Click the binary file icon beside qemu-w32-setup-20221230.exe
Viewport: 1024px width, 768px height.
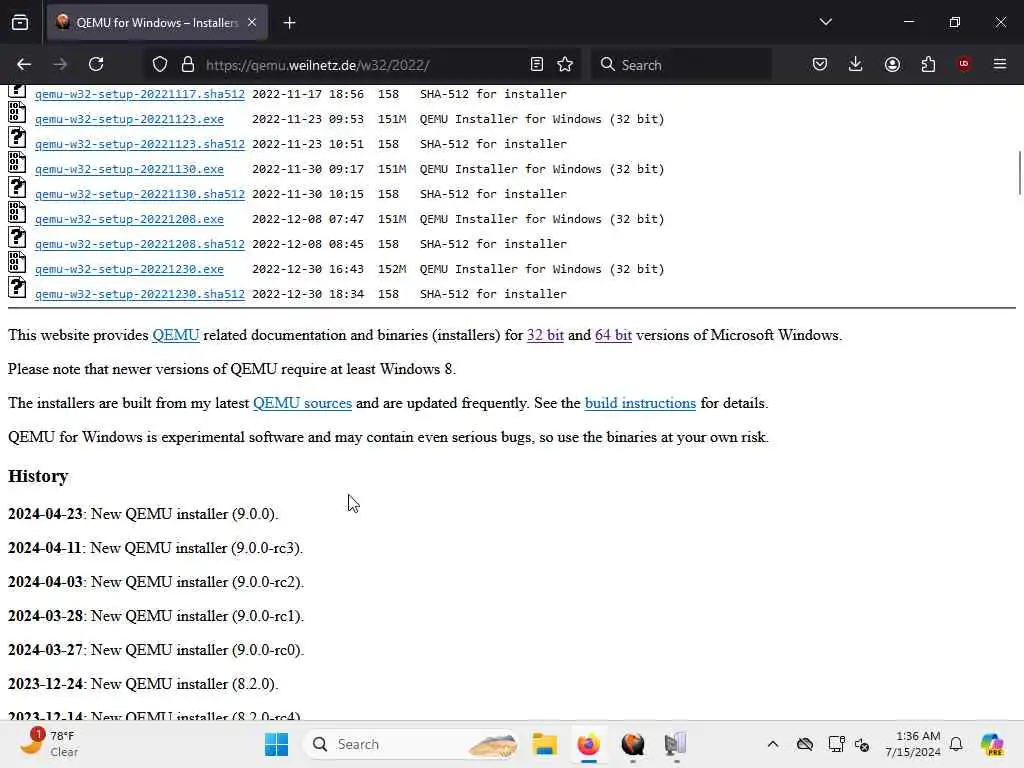[x=17, y=263]
